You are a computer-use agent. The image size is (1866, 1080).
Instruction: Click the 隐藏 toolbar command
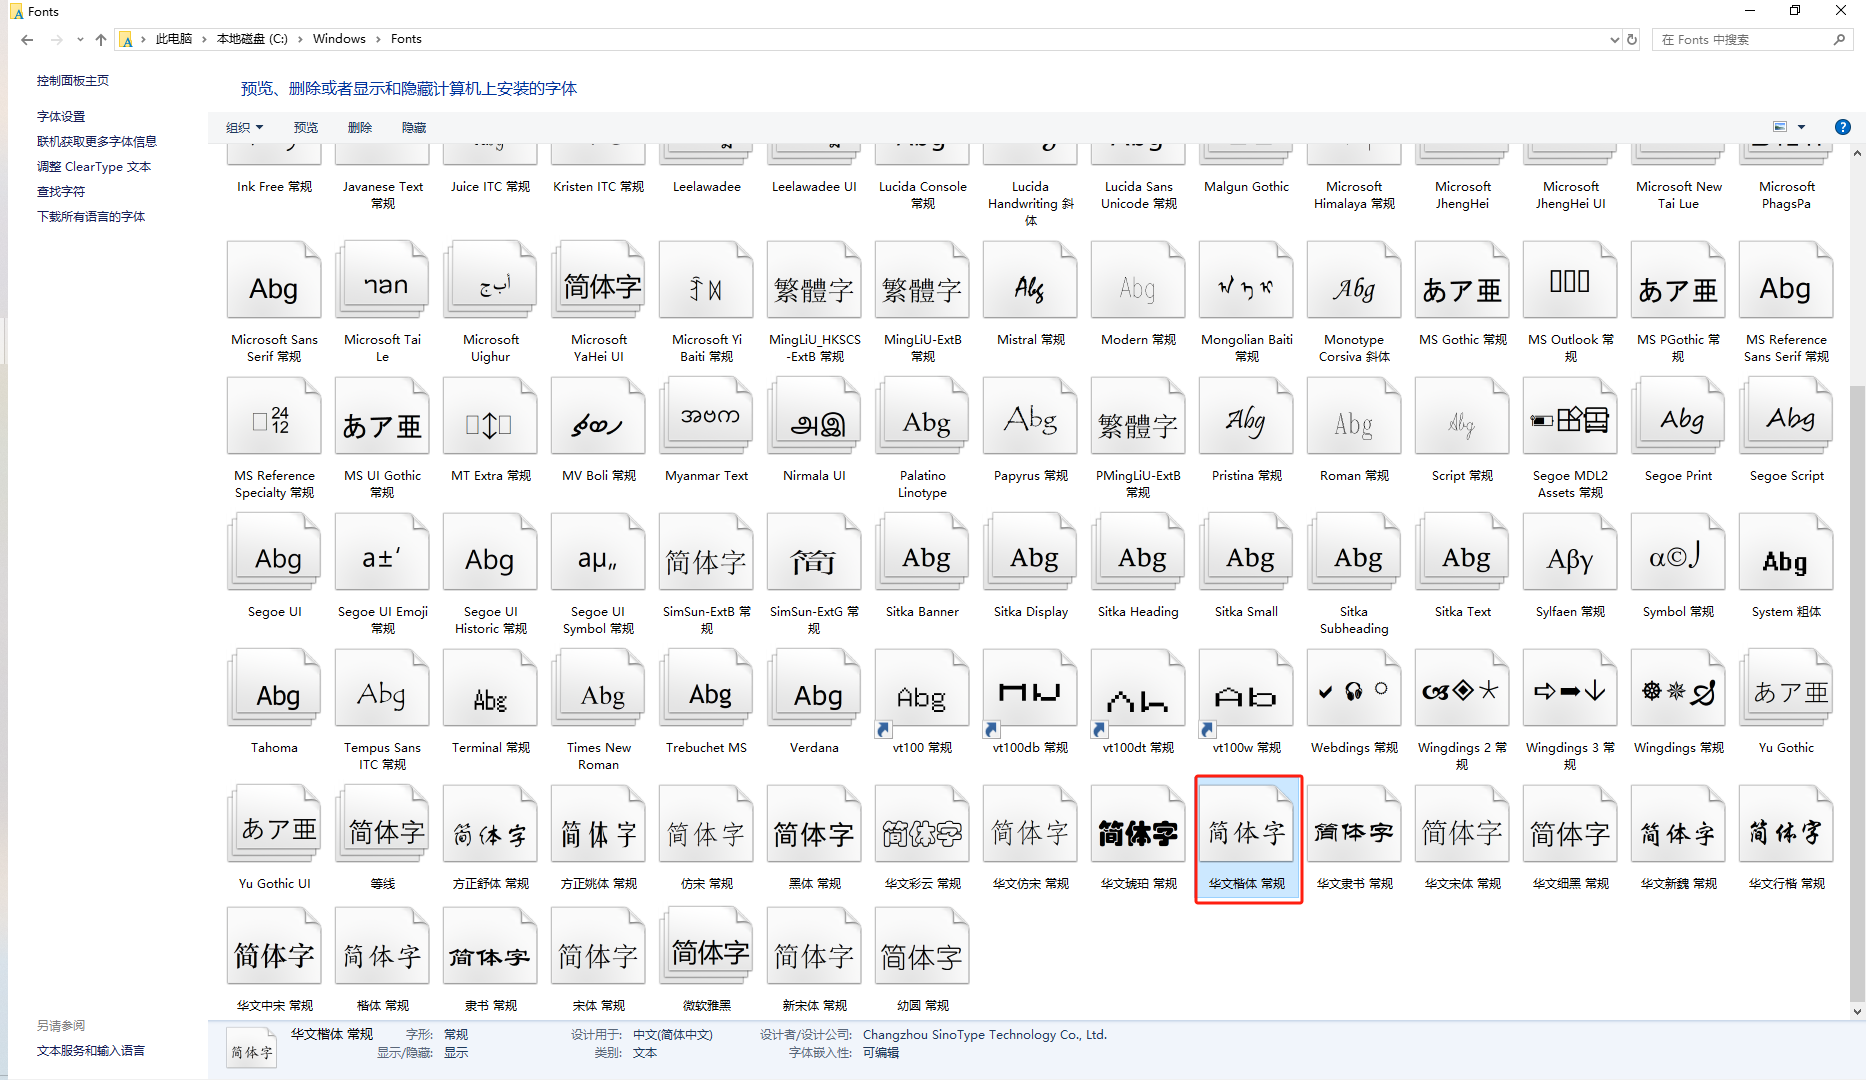(x=414, y=127)
